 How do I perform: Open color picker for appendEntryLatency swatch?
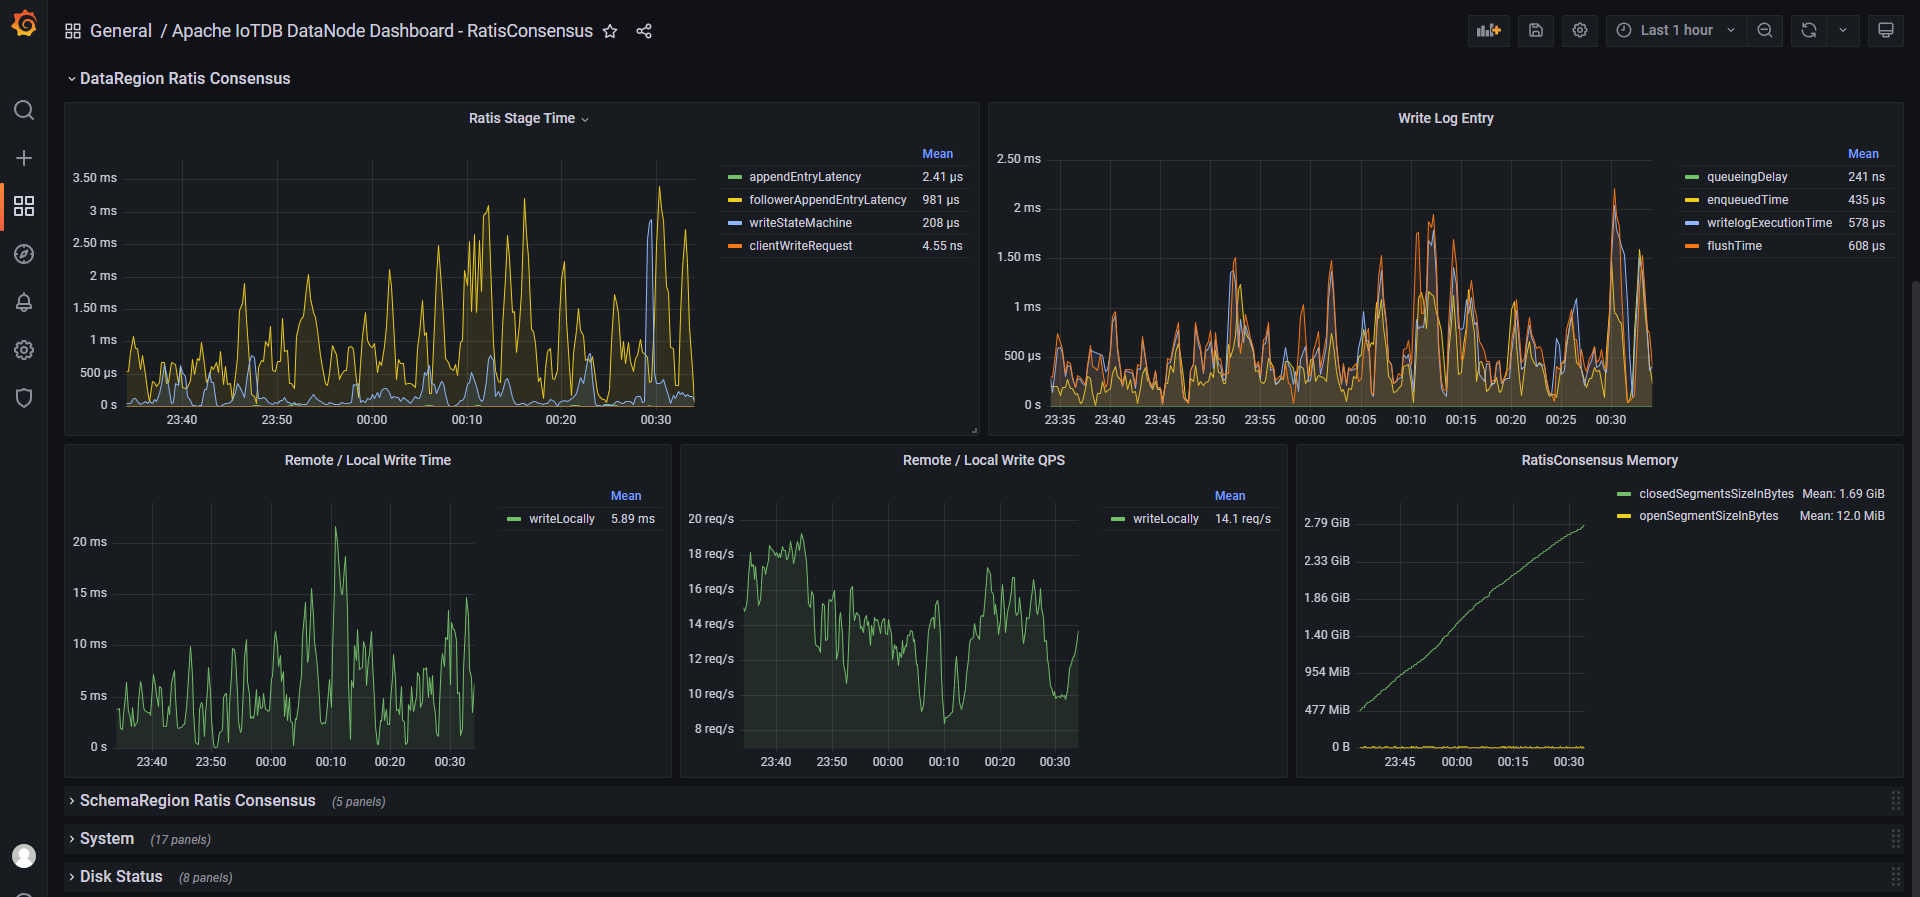pyautogui.click(x=735, y=177)
